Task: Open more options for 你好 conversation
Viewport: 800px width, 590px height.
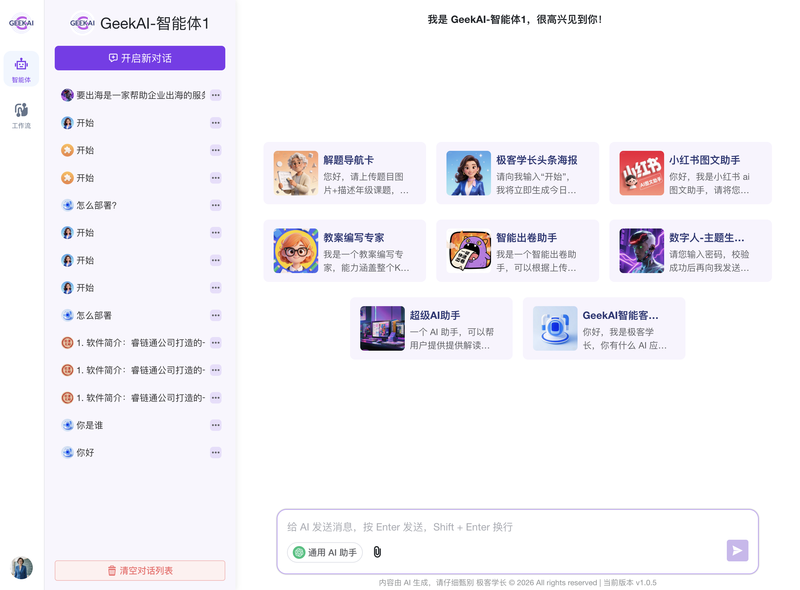Action: (216, 453)
